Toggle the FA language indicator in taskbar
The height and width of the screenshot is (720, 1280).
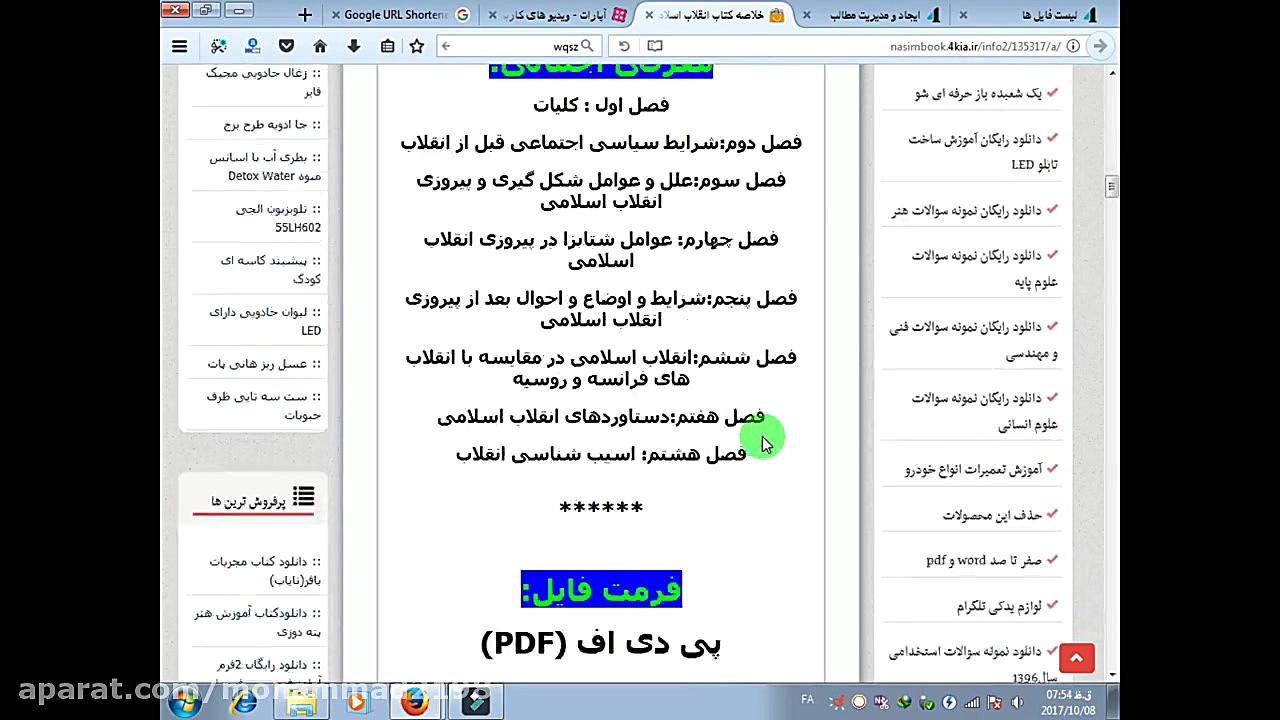tap(807, 701)
